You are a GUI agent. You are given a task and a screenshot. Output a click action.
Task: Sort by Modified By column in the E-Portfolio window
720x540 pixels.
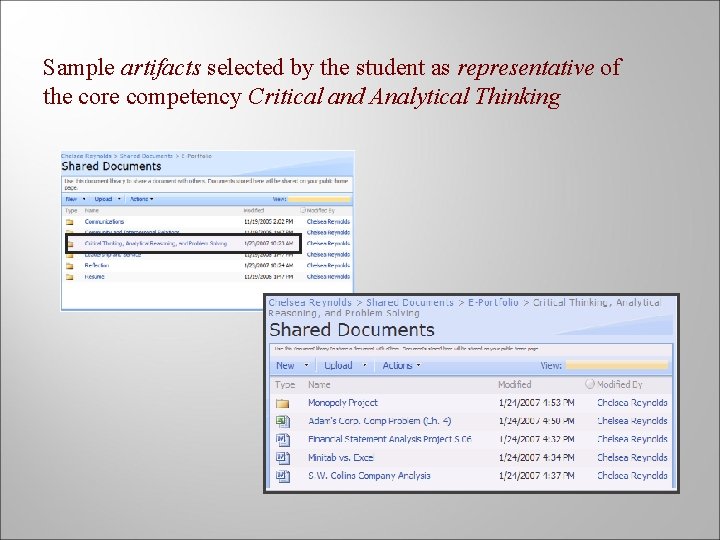click(321, 210)
